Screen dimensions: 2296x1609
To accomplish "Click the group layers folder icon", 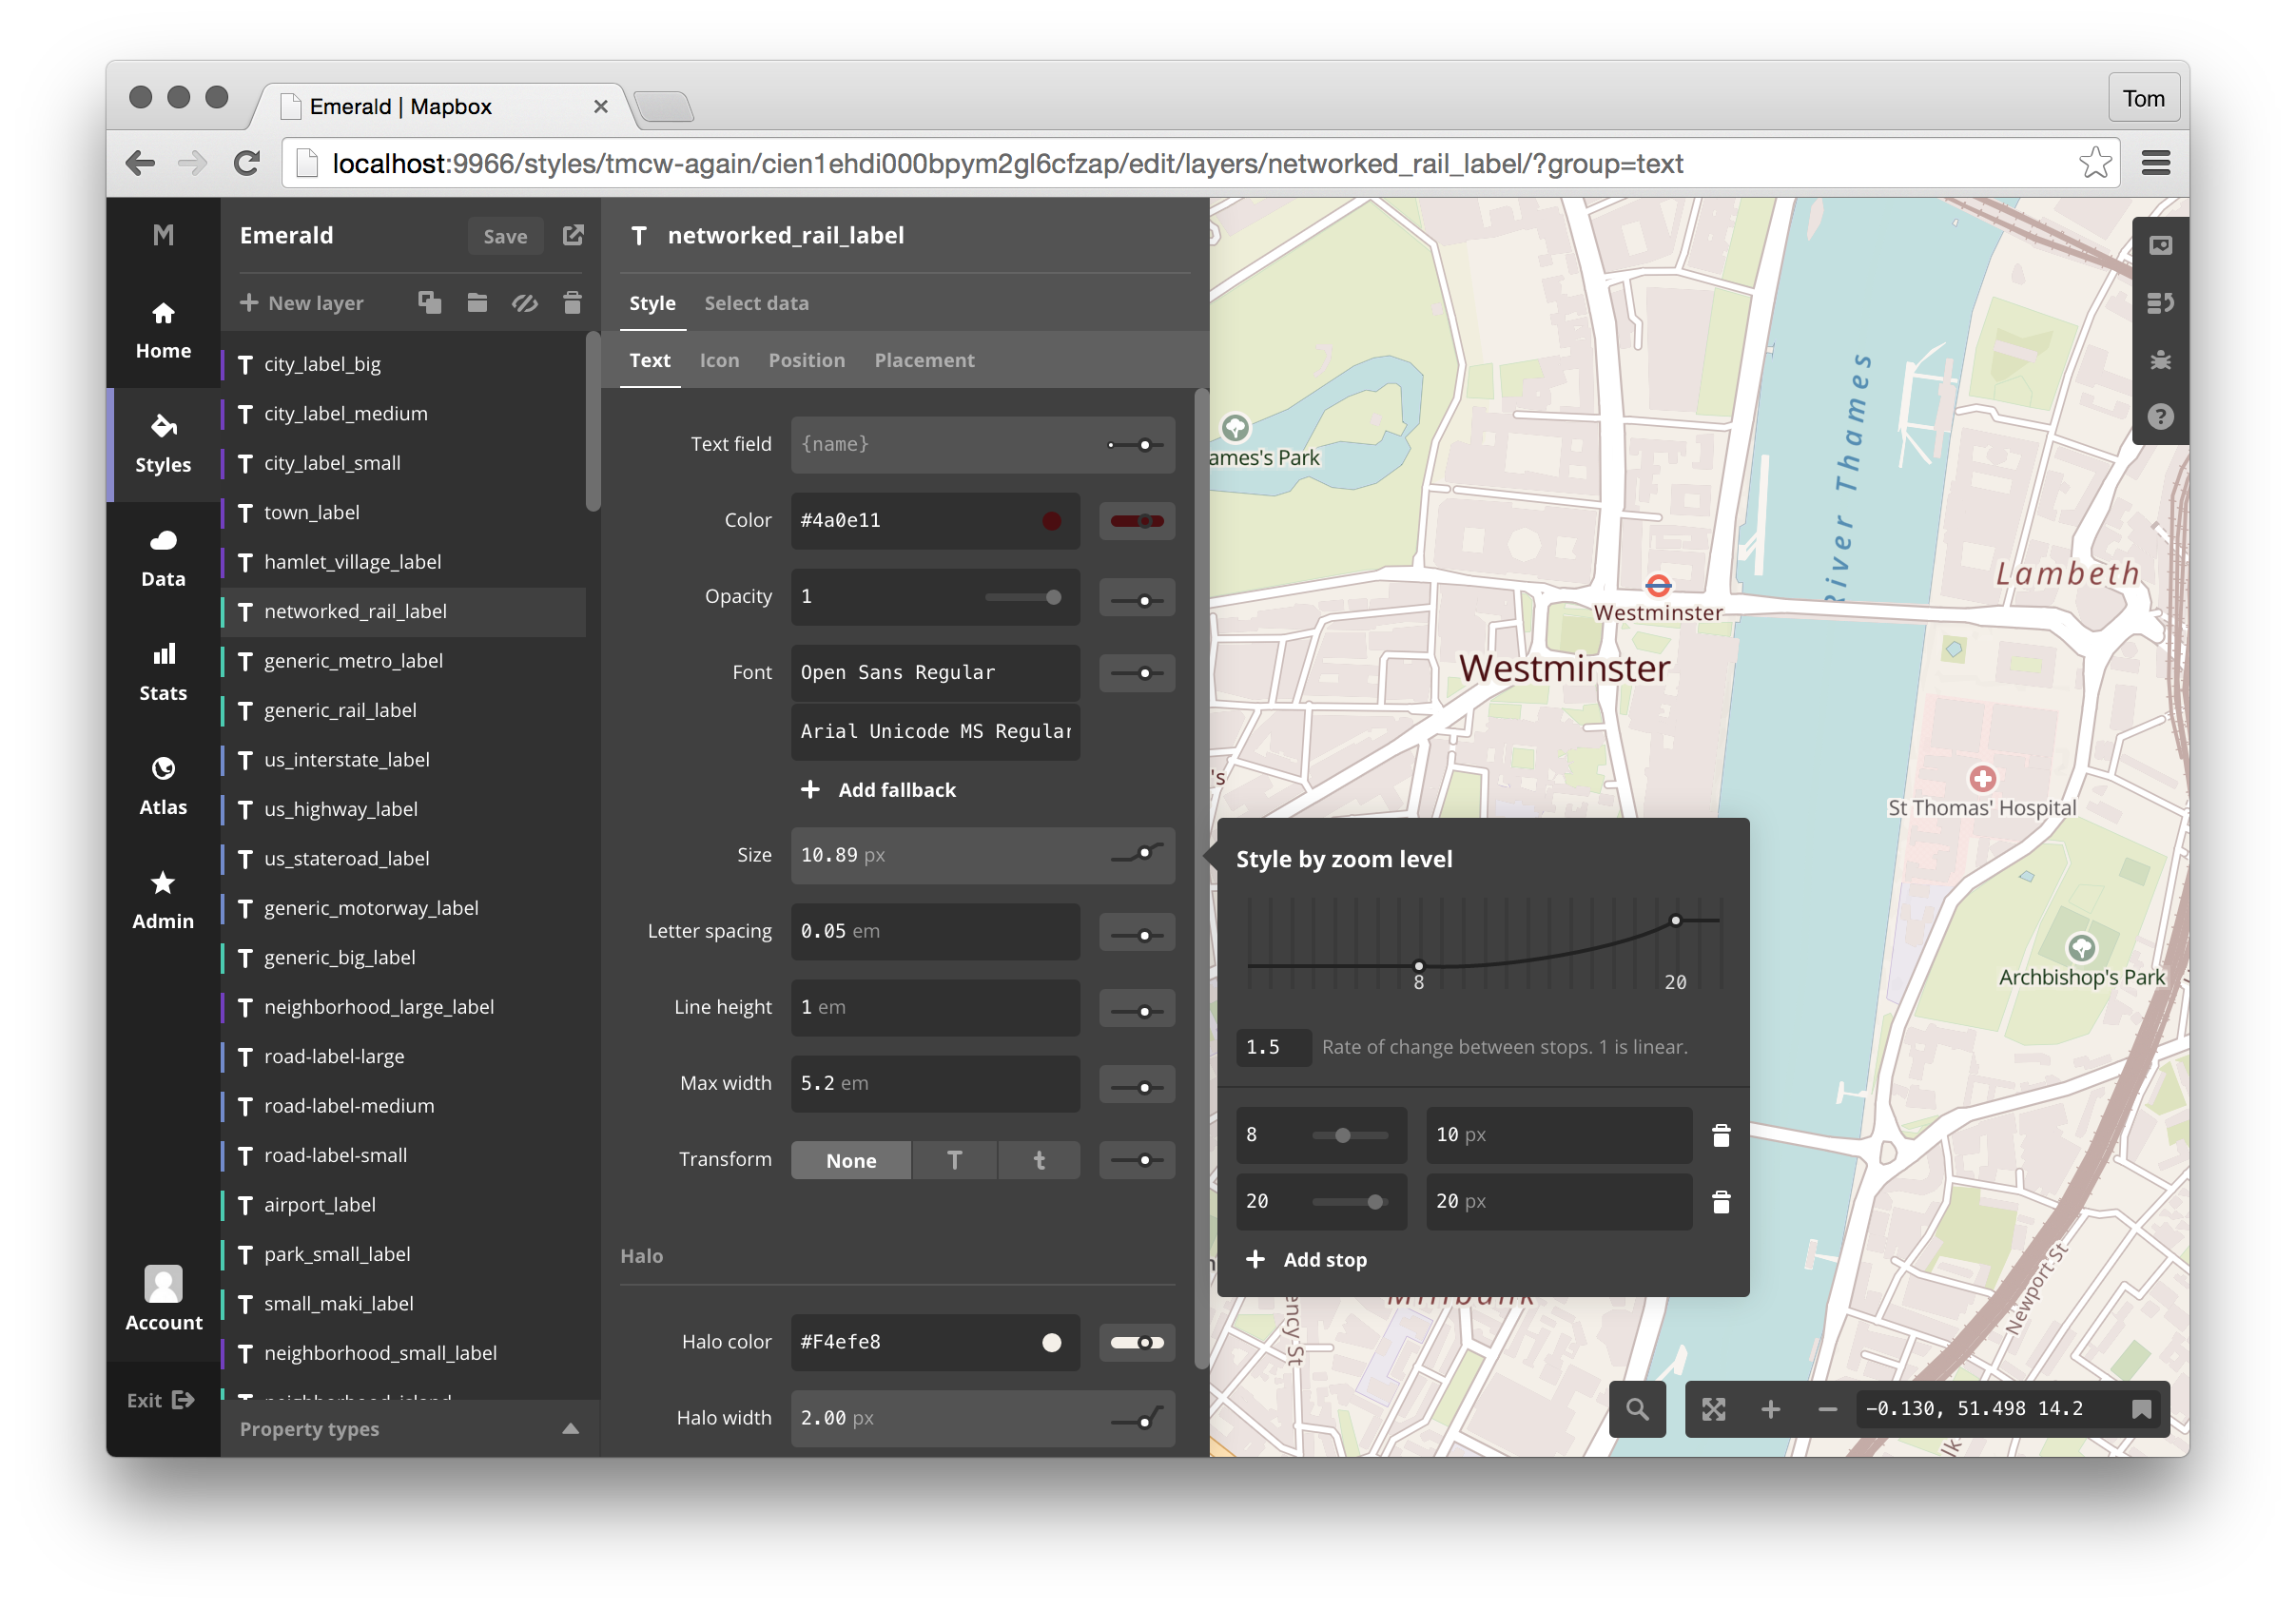I will click(477, 302).
